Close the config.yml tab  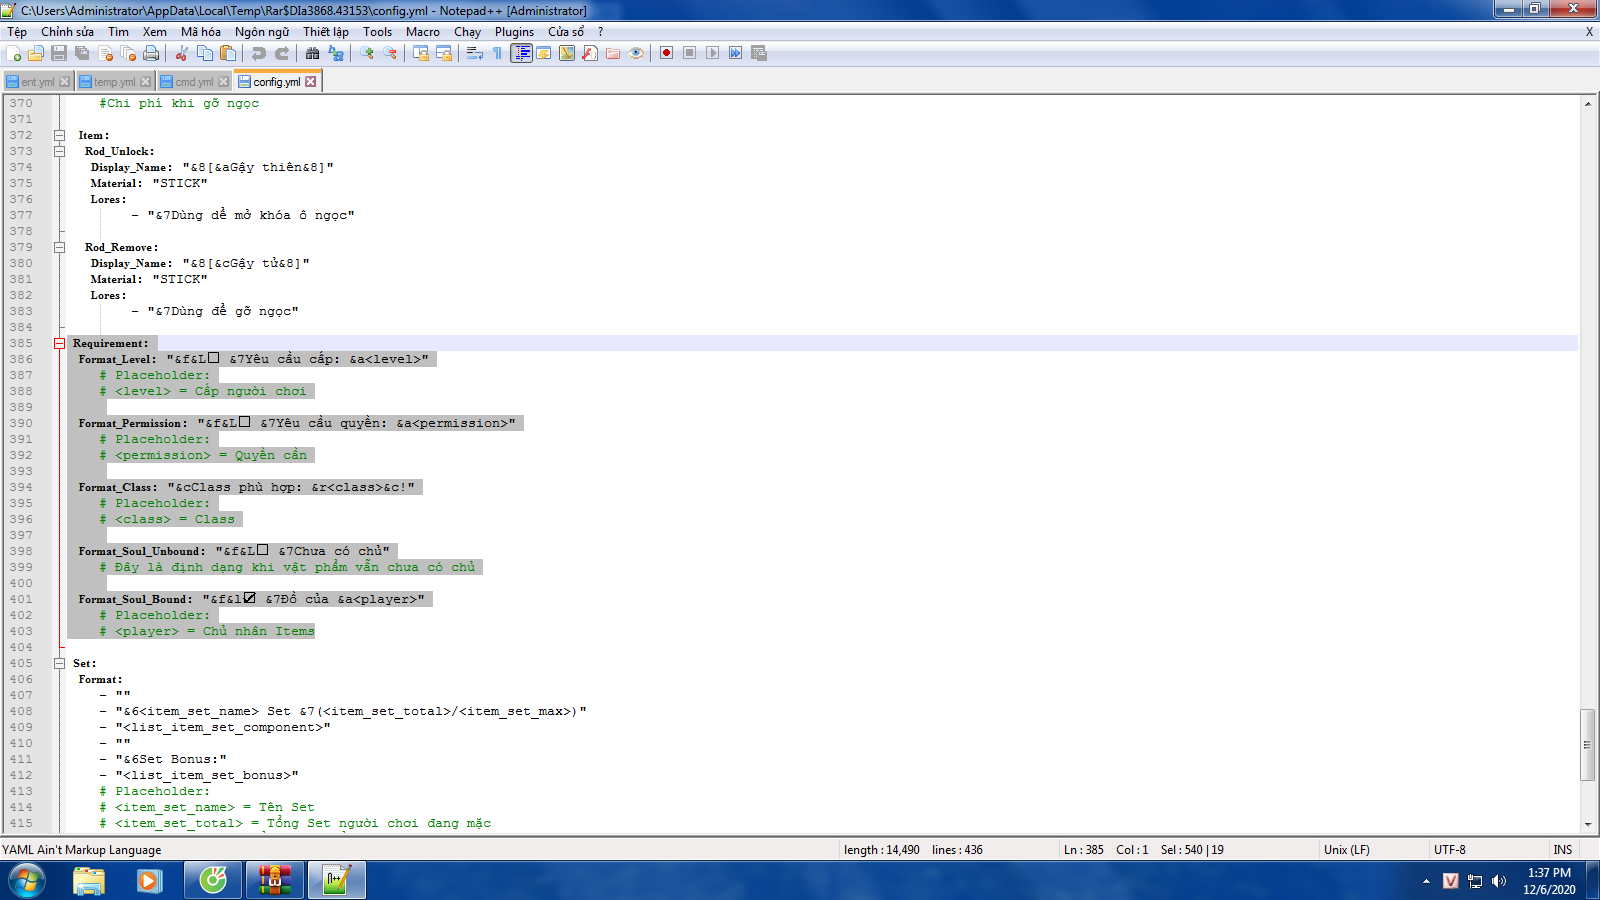pos(311,82)
